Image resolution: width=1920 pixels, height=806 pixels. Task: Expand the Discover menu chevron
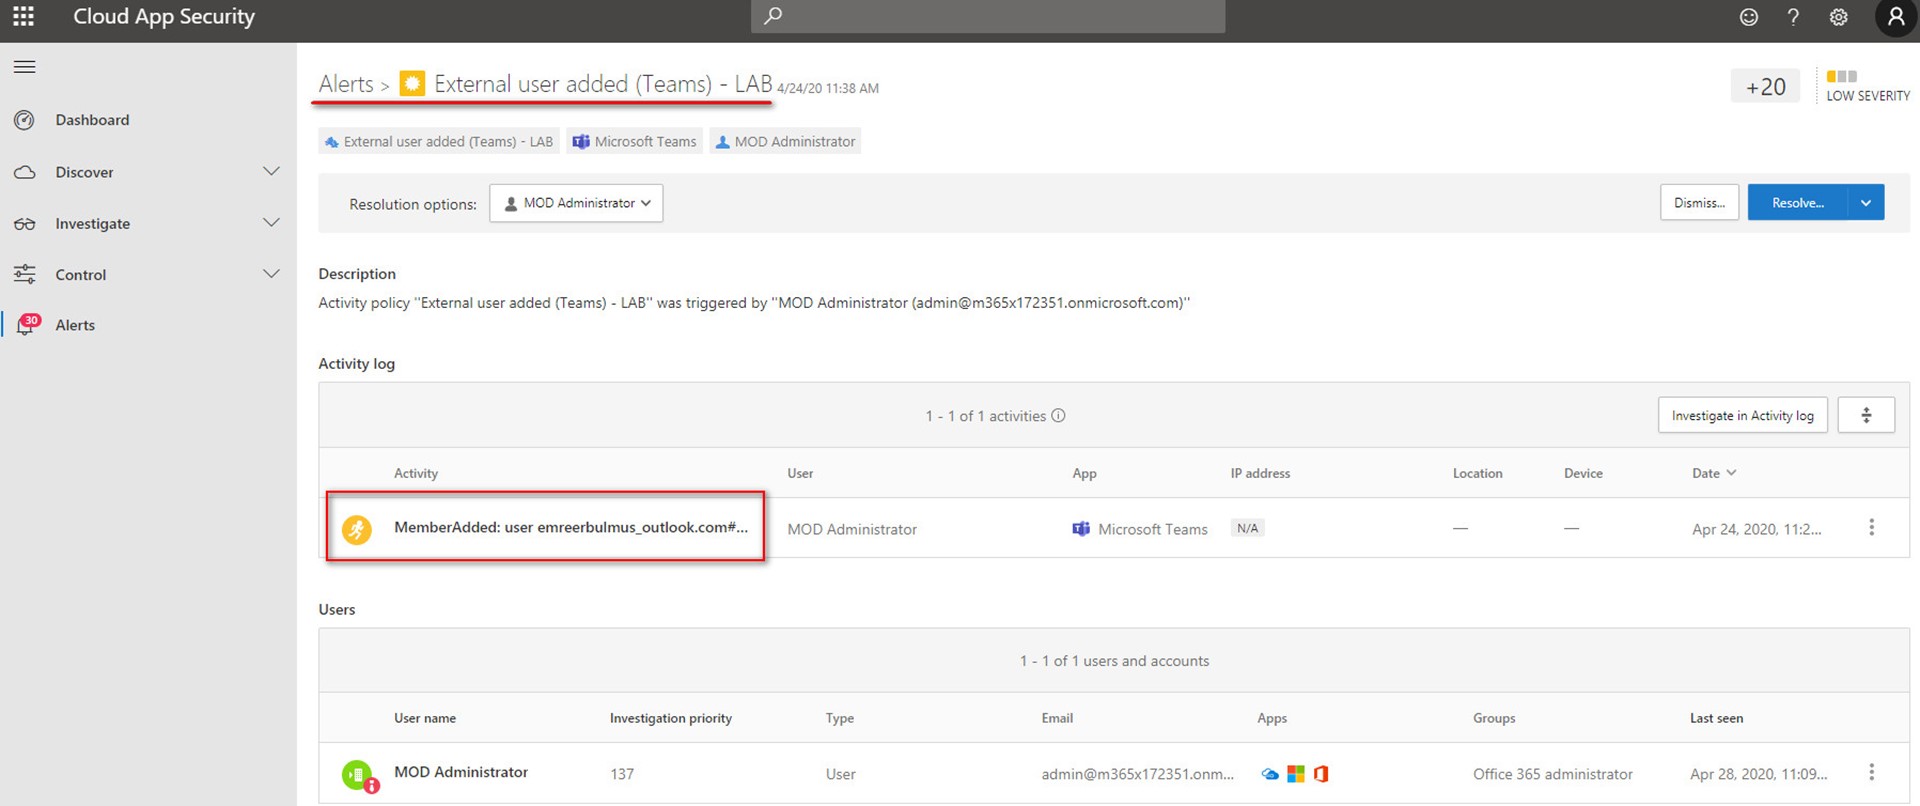click(271, 171)
